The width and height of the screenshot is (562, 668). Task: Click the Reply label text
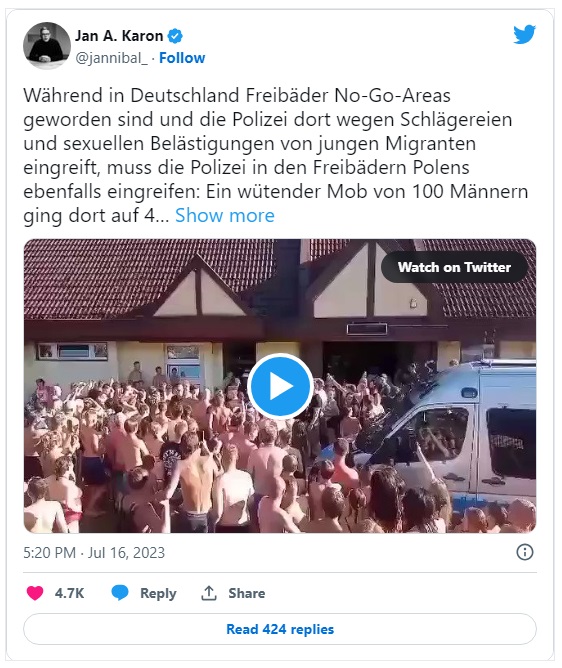(158, 593)
